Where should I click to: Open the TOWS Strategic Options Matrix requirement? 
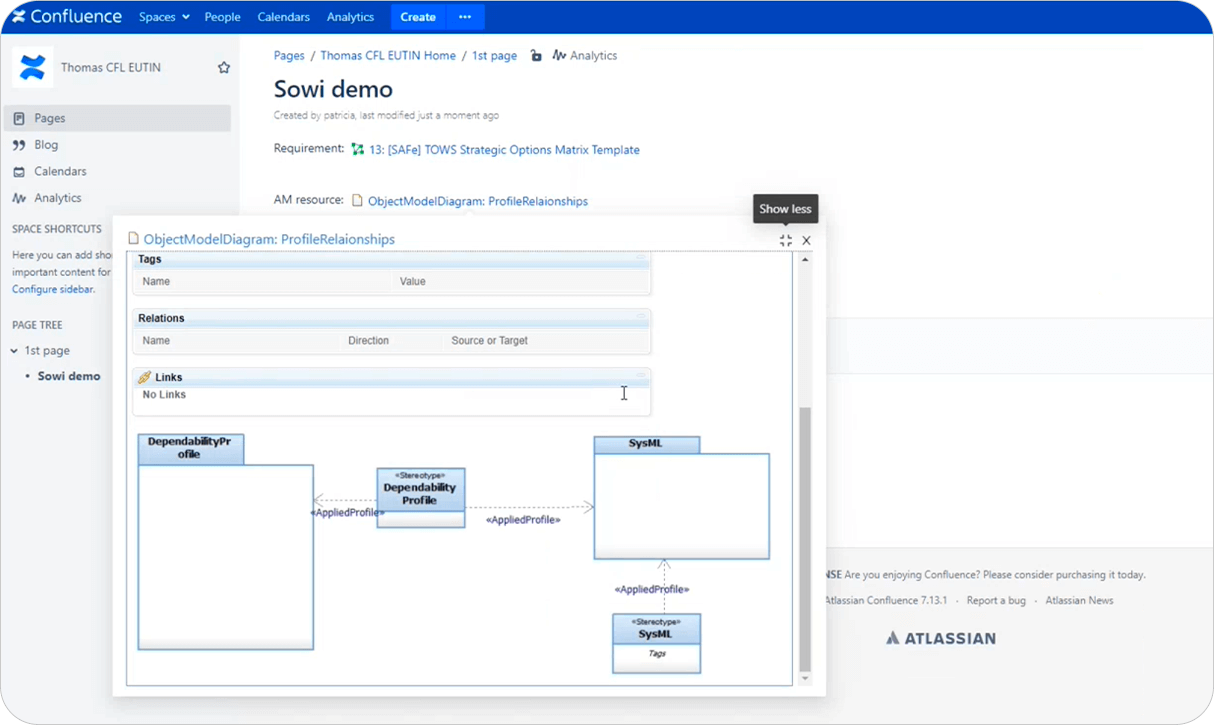tap(504, 150)
